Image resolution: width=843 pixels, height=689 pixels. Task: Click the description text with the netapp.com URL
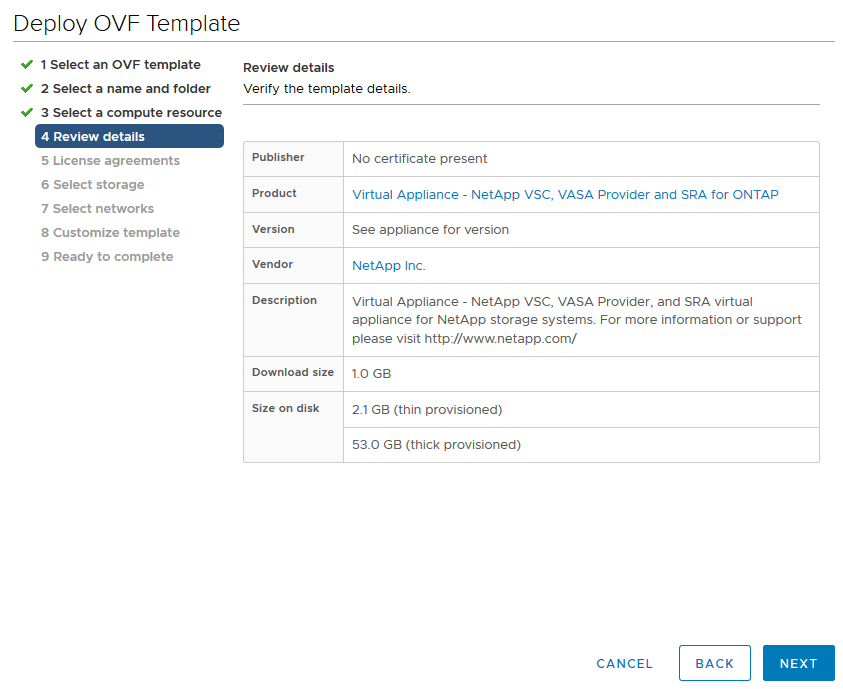pyautogui.click(x=576, y=320)
